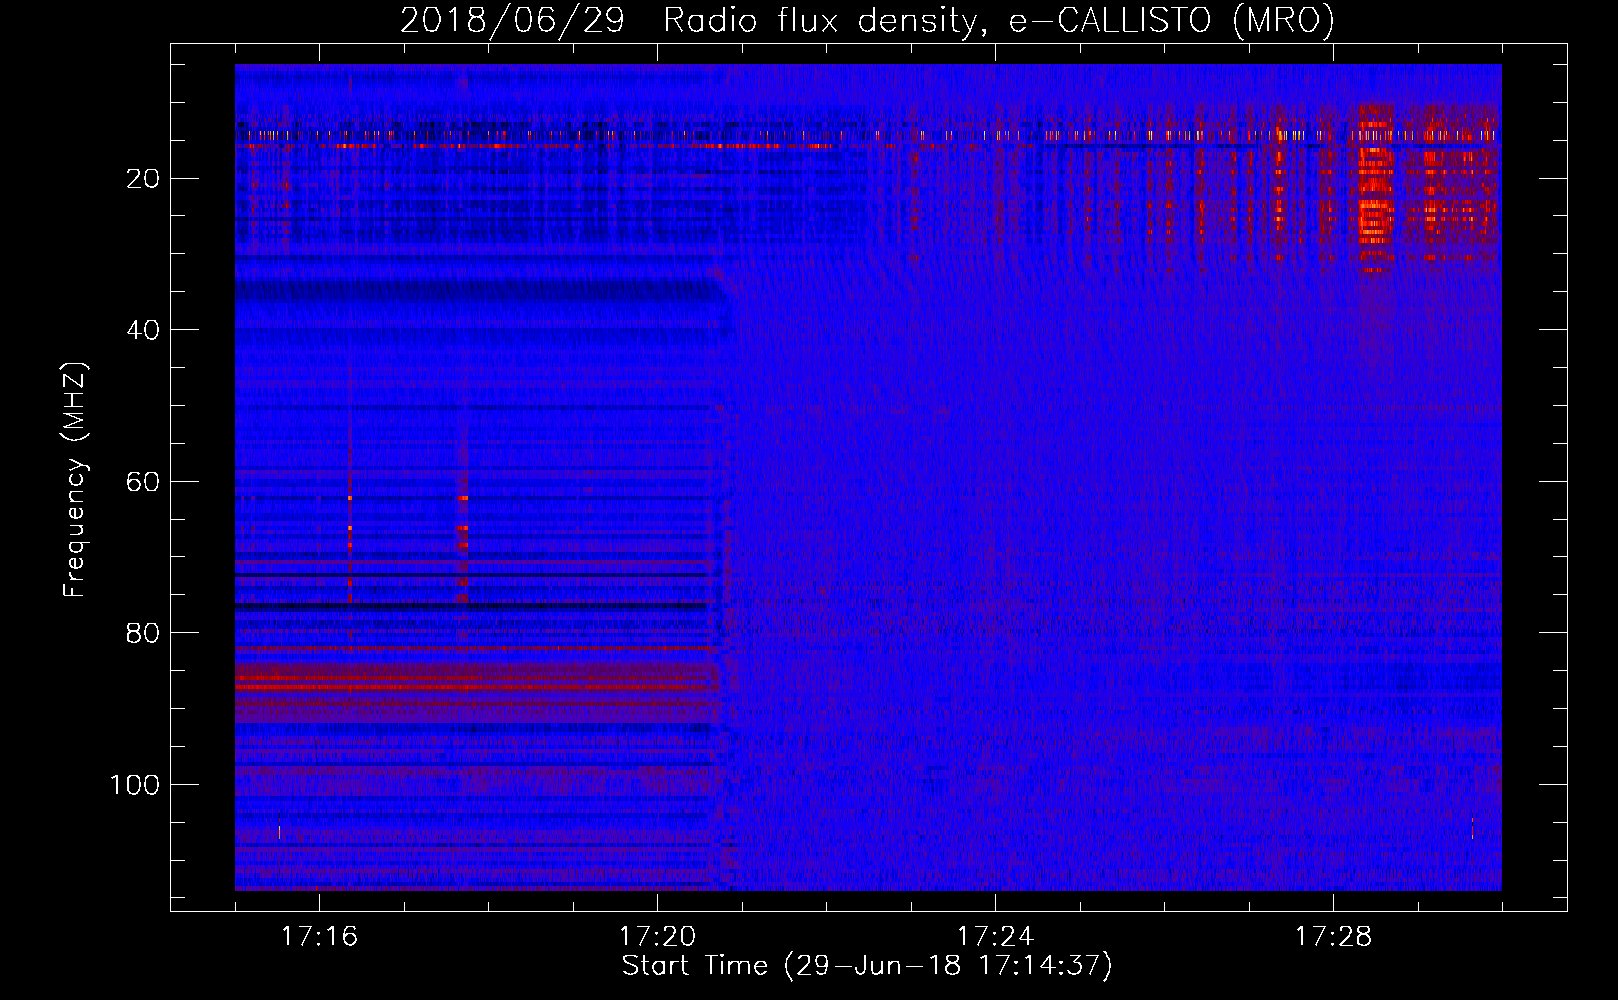The height and width of the screenshot is (1000, 1618).
Task: Select the 17:16 time tick label
Action: [319, 937]
